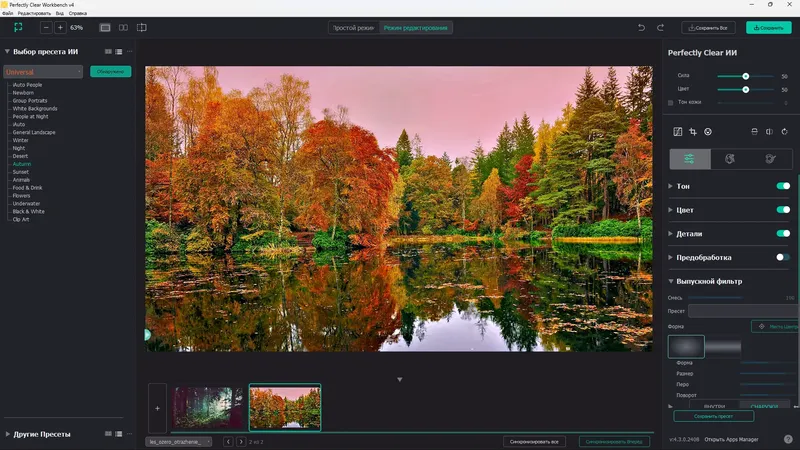The height and width of the screenshot is (450, 800).
Task: Open the Редактировать menu
Action: (x=34, y=13)
